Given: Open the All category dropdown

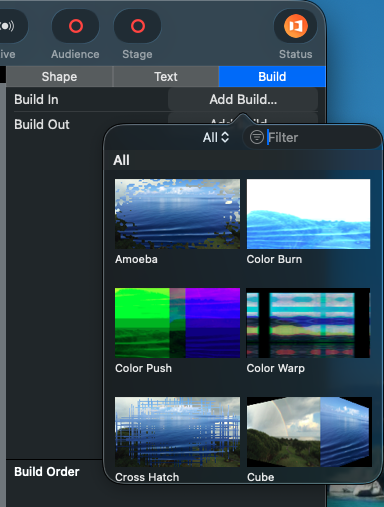Looking at the screenshot, I should tap(216, 137).
